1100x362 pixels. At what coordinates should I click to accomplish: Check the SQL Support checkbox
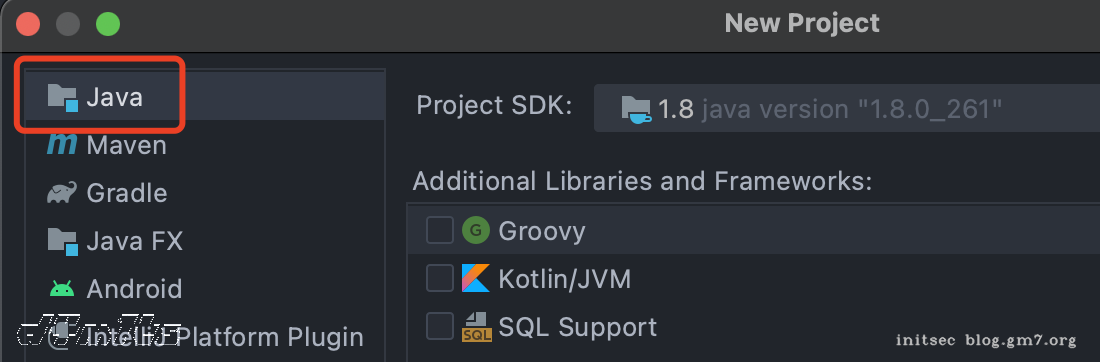coord(440,326)
